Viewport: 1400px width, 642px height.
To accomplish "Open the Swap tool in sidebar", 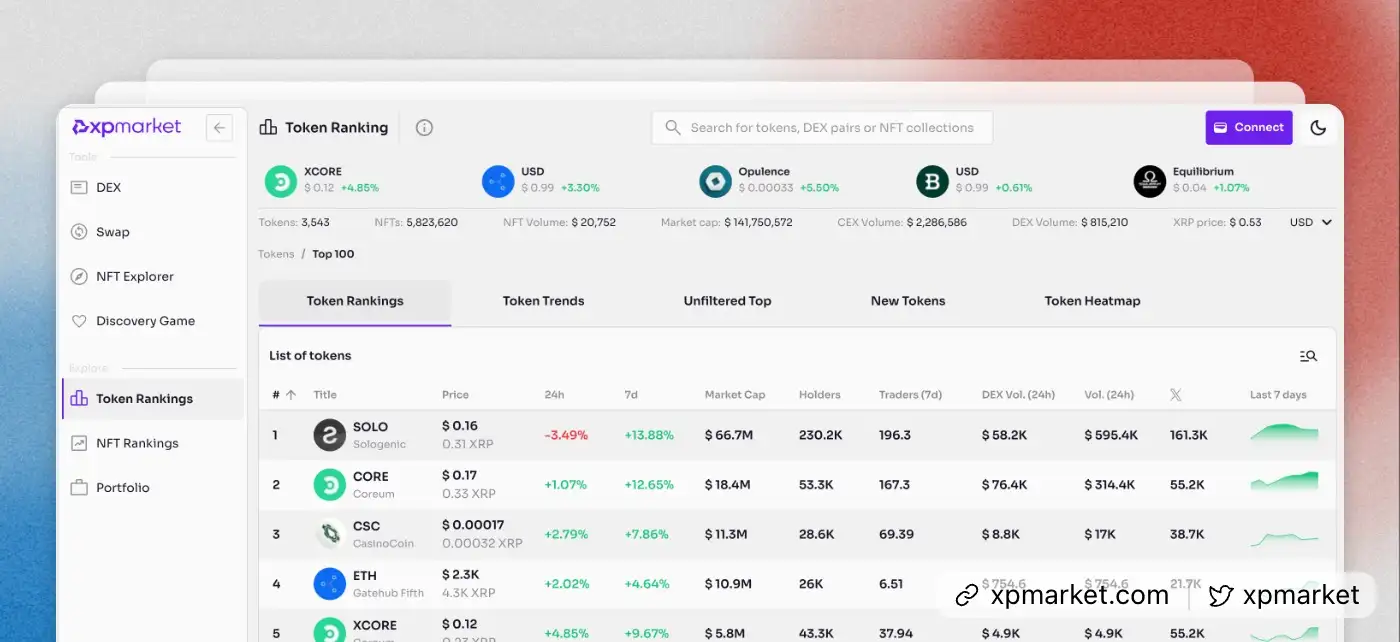I will 112,232.
